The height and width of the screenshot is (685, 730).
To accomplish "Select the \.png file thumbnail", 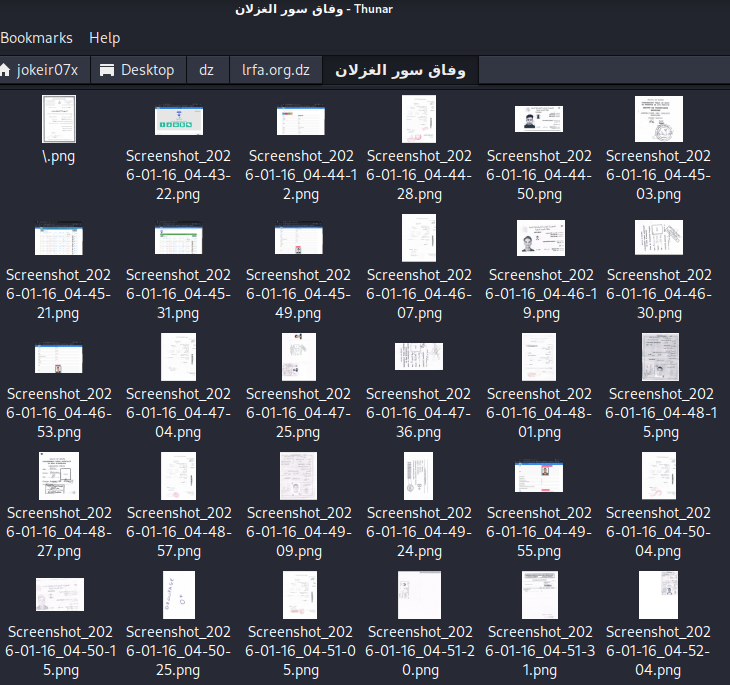I will click(59, 119).
